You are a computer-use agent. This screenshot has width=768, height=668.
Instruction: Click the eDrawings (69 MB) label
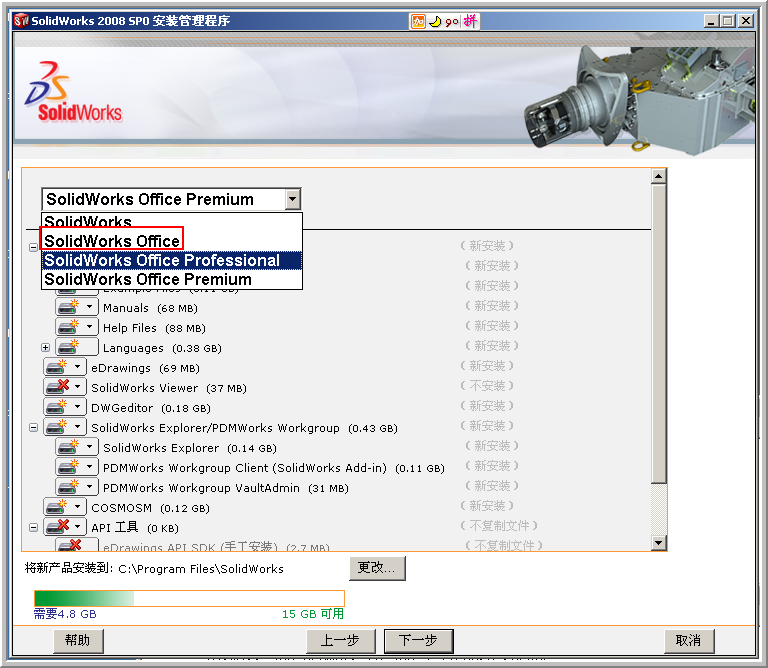pyautogui.click(x=145, y=368)
